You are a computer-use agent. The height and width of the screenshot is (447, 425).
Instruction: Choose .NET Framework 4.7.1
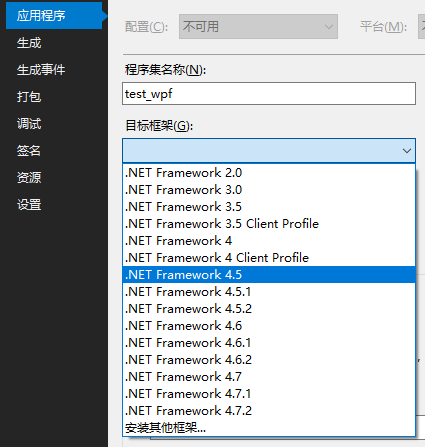point(269,394)
